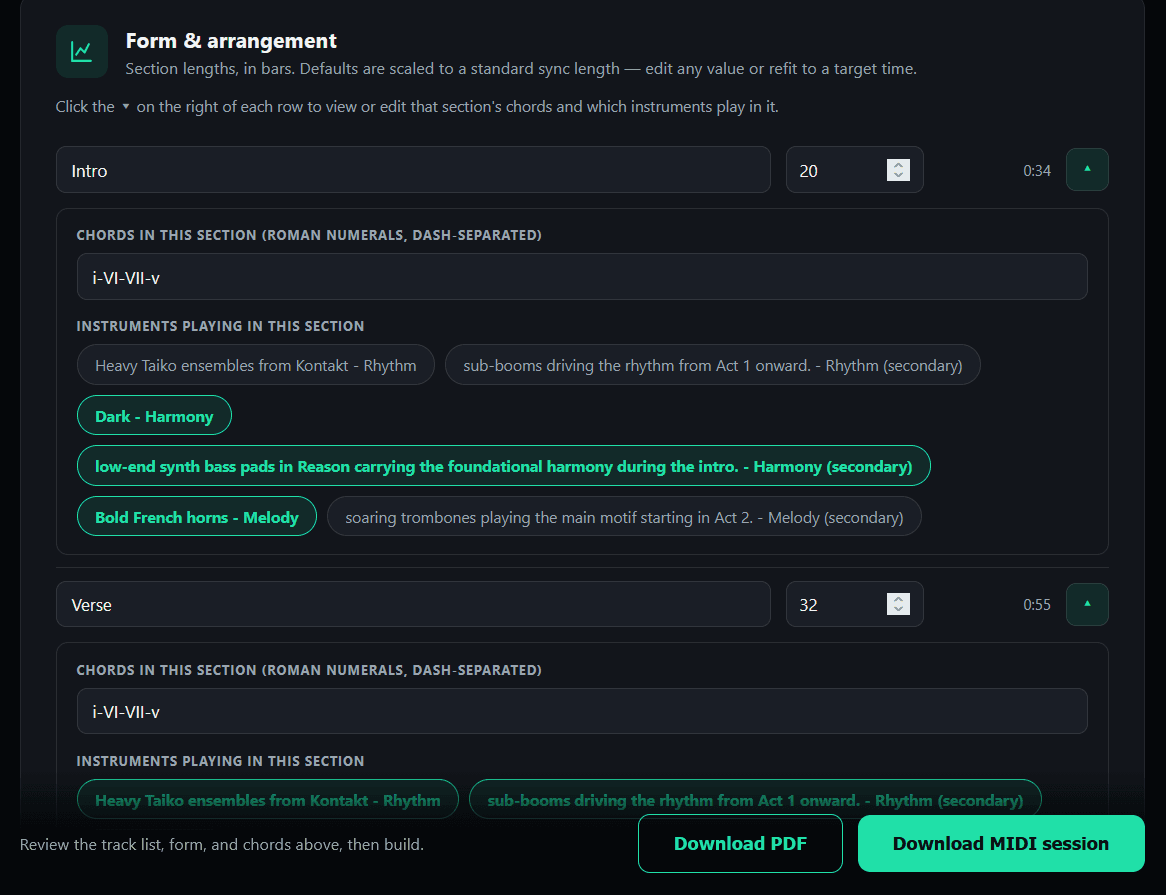The height and width of the screenshot is (895, 1166).
Task: Toggle sub-booms Rhythm (secondary) in Verse
Action: pyautogui.click(x=755, y=800)
